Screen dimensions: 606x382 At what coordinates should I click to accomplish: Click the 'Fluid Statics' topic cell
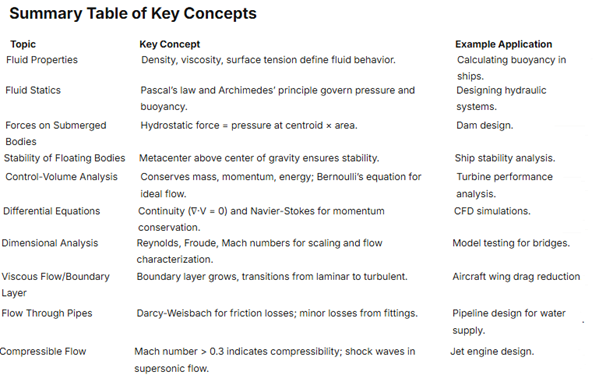point(33,90)
